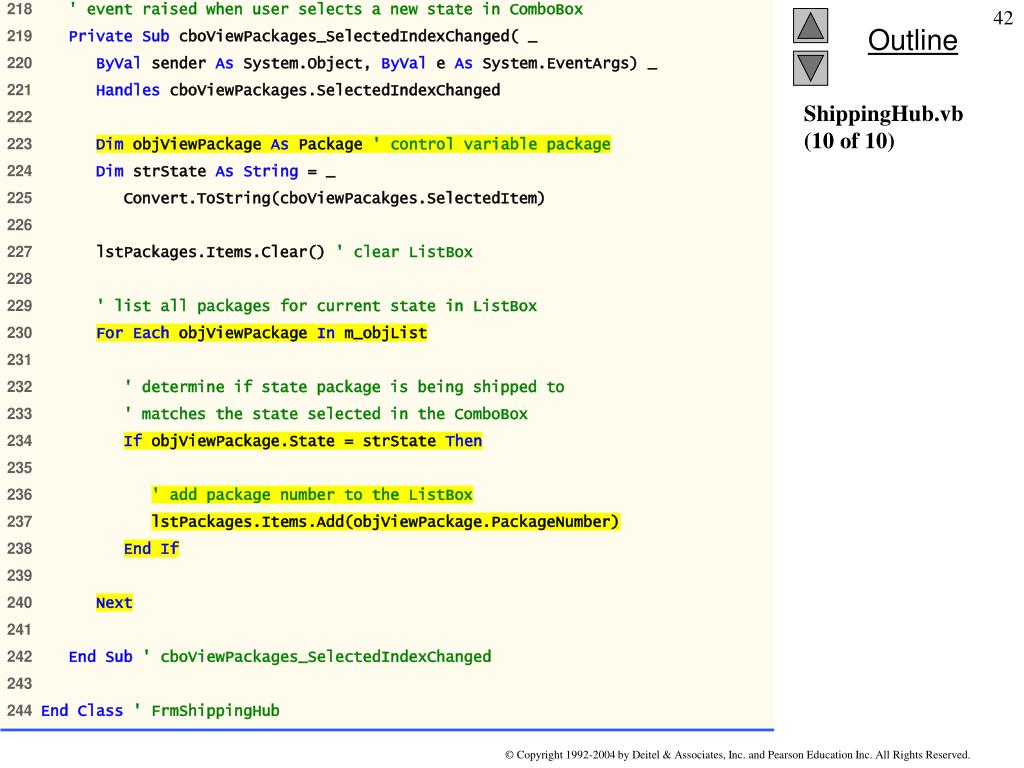This screenshot has height=768, width=1024.
Task: Click the "determine if state package" comment
Action: [x=344, y=387]
